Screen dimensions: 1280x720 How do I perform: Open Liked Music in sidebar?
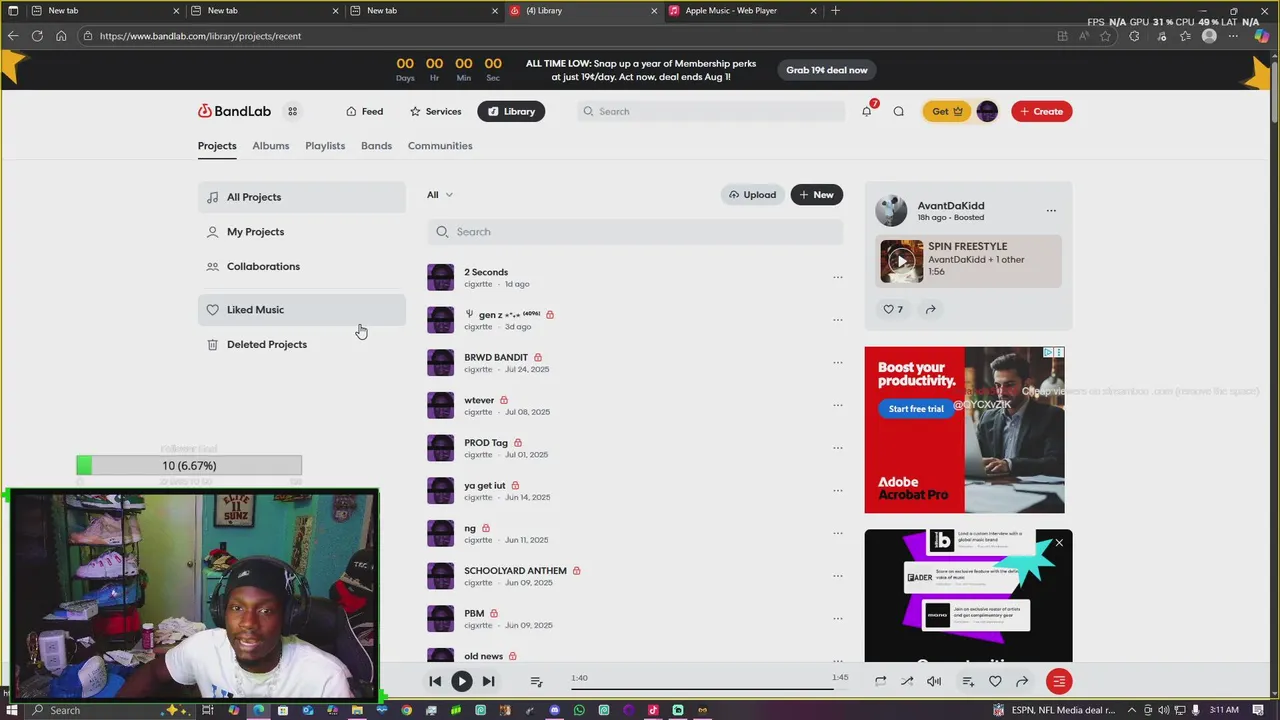click(x=301, y=310)
